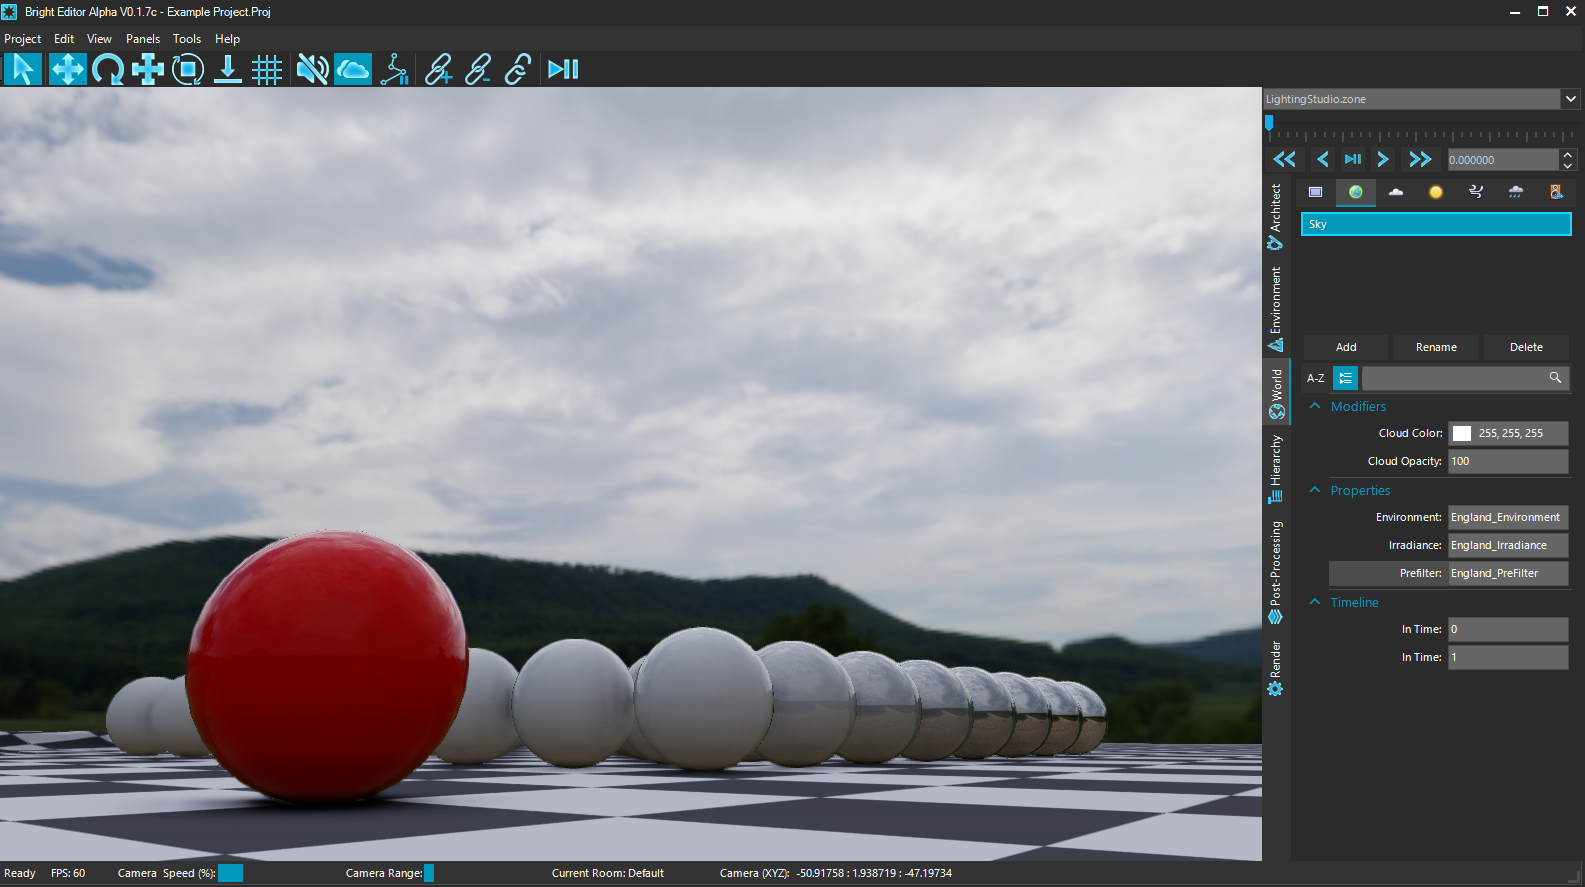1585x887 pixels.
Task: Open the View menu
Action: click(x=99, y=39)
